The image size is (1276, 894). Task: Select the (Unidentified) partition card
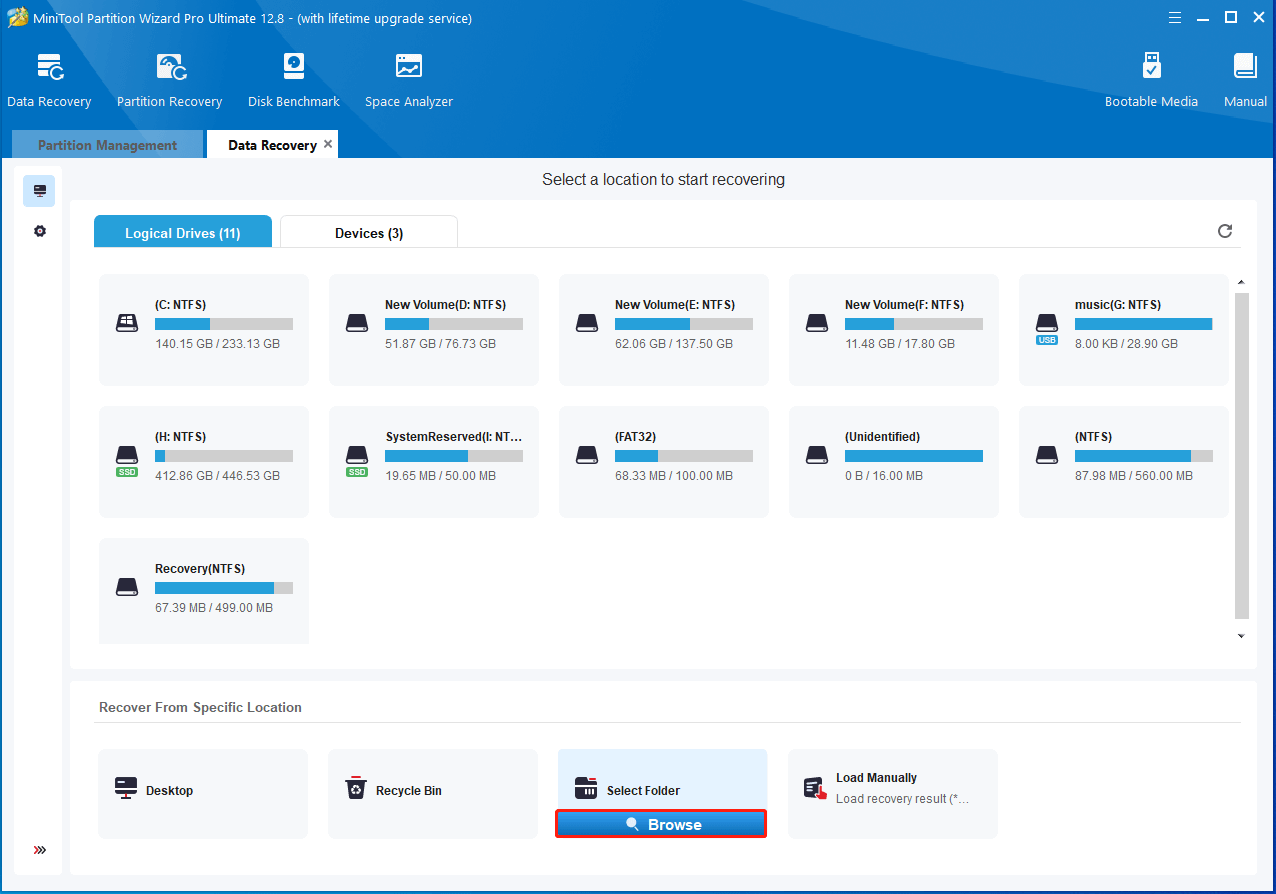[x=894, y=462]
